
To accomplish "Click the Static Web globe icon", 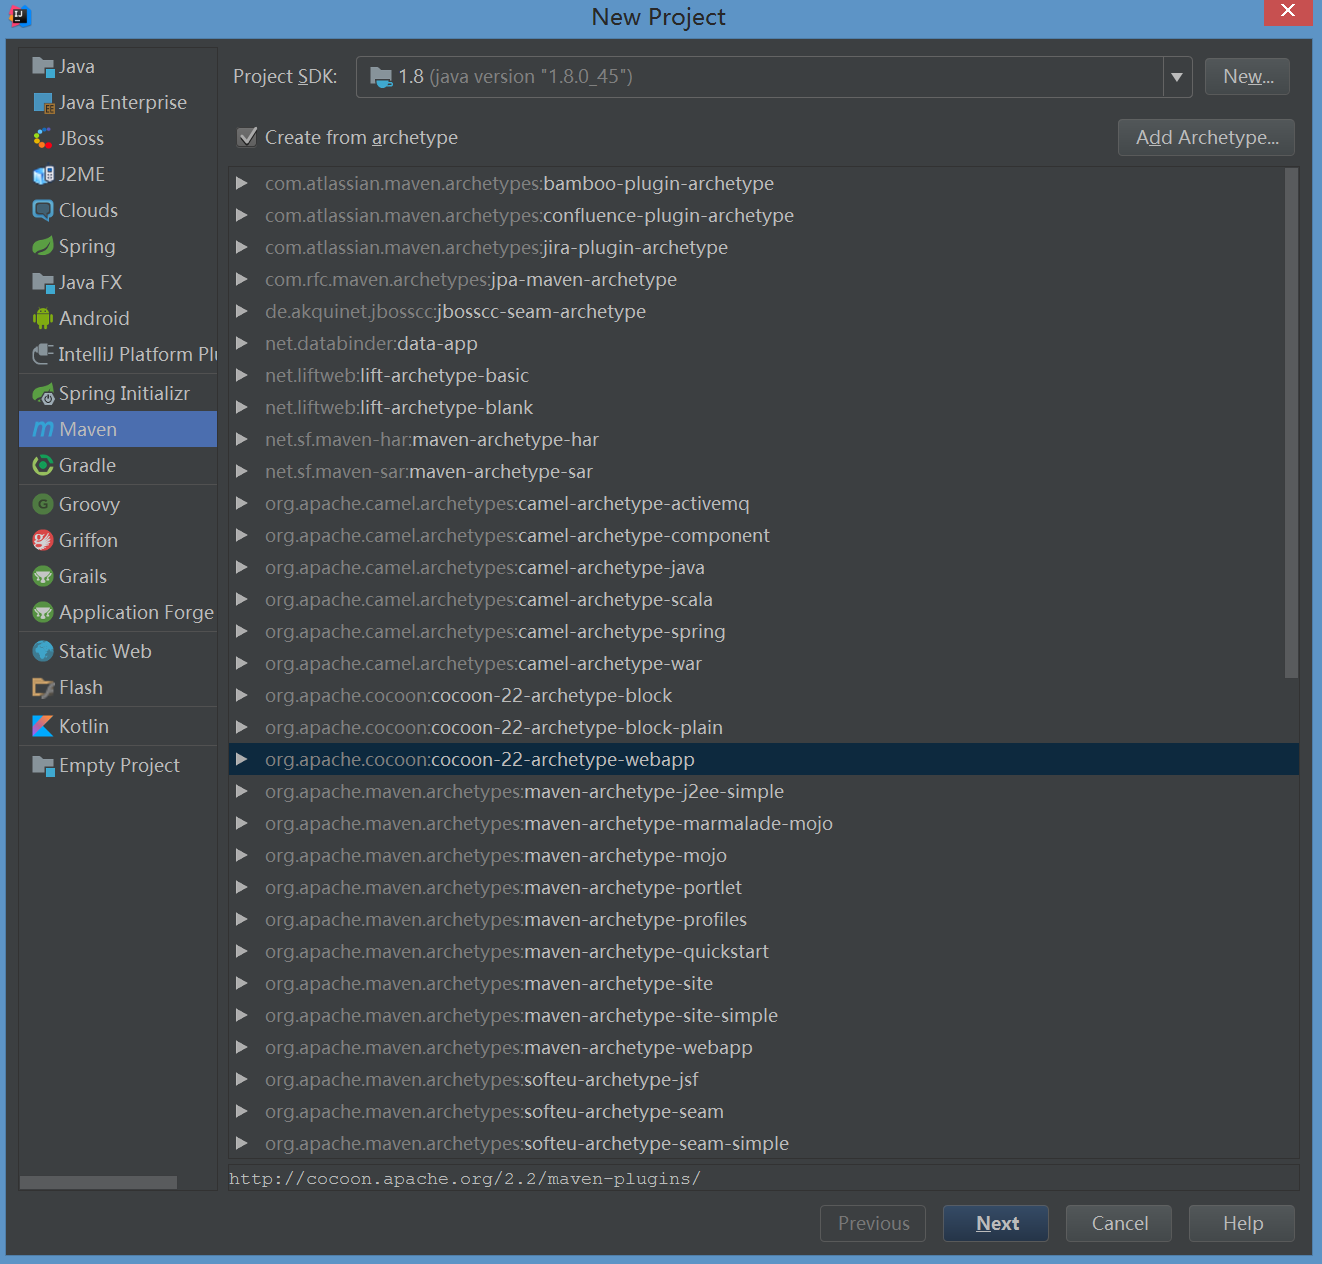I will (43, 652).
